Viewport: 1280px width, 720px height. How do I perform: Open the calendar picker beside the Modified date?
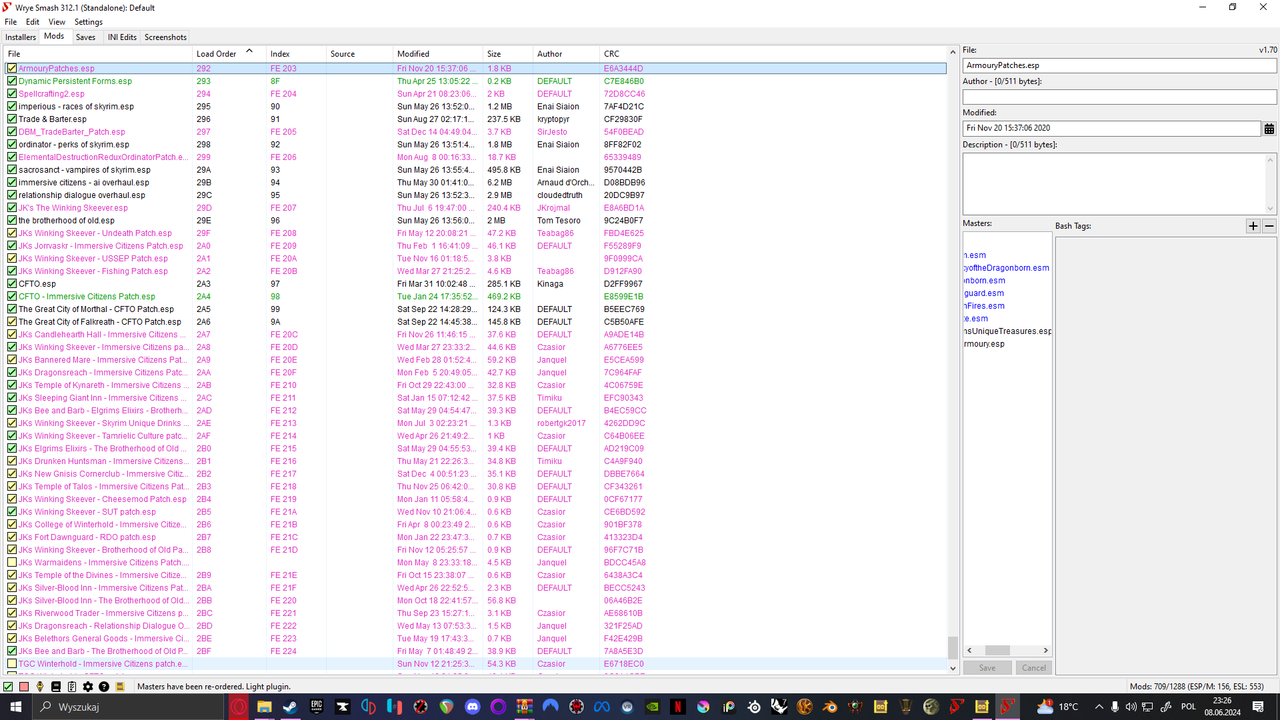1268,128
